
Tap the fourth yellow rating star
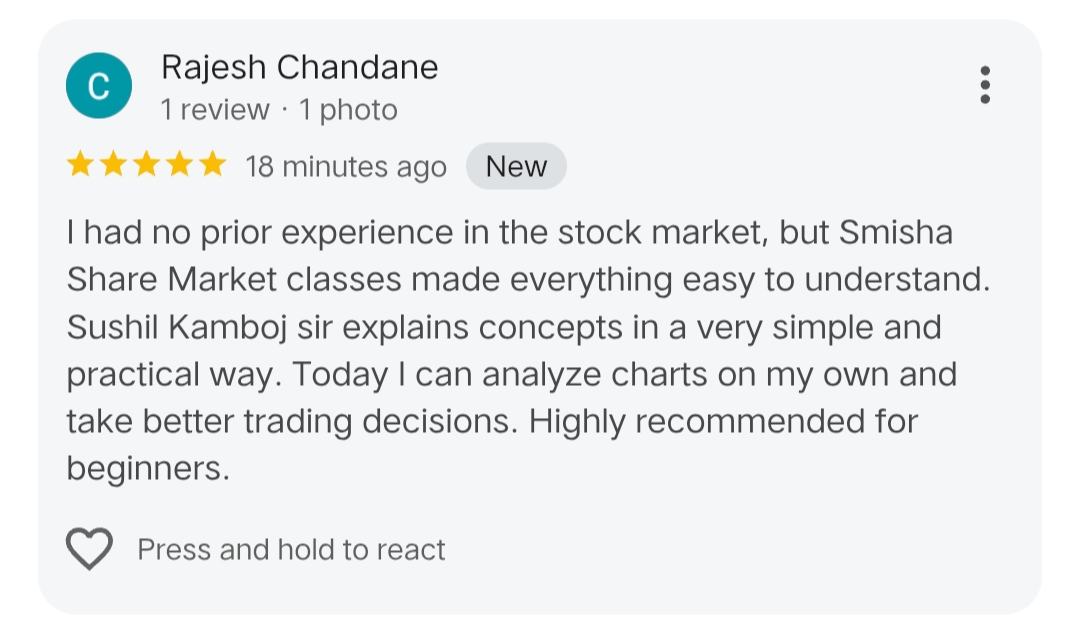(180, 165)
